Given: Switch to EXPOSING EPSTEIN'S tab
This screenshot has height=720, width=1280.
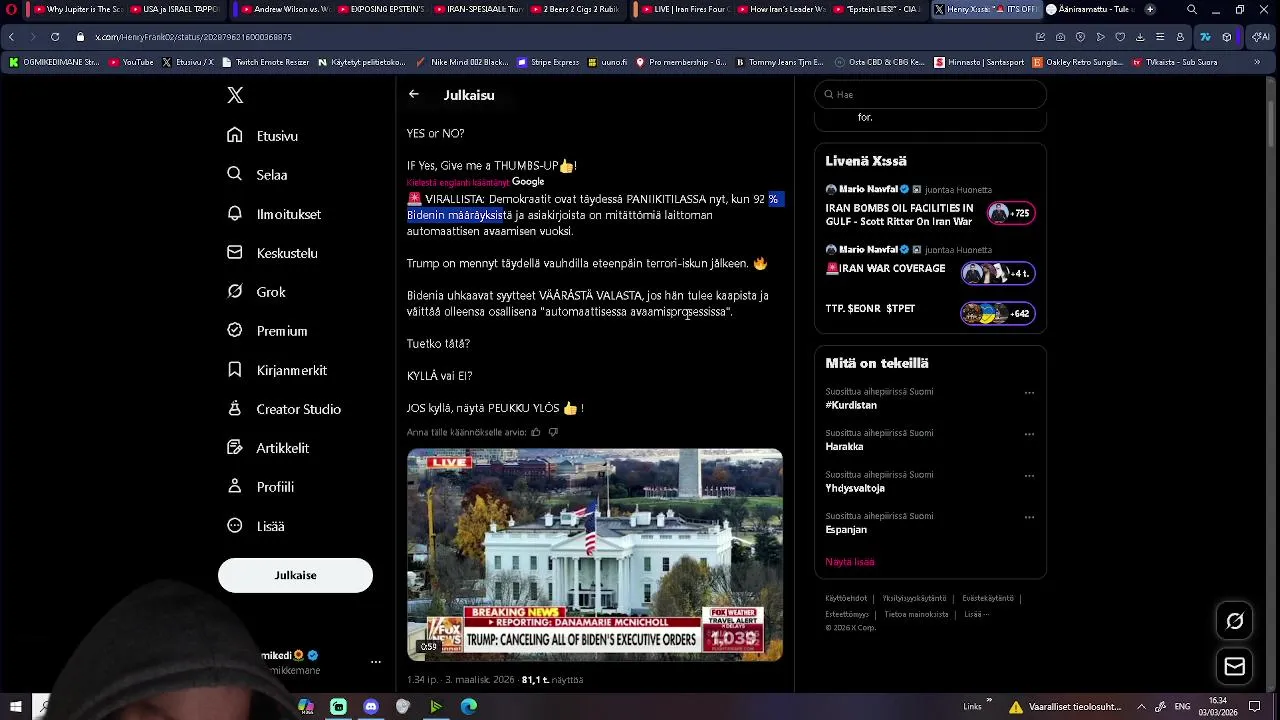Looking at the screenshot, I should coord(381,9).
